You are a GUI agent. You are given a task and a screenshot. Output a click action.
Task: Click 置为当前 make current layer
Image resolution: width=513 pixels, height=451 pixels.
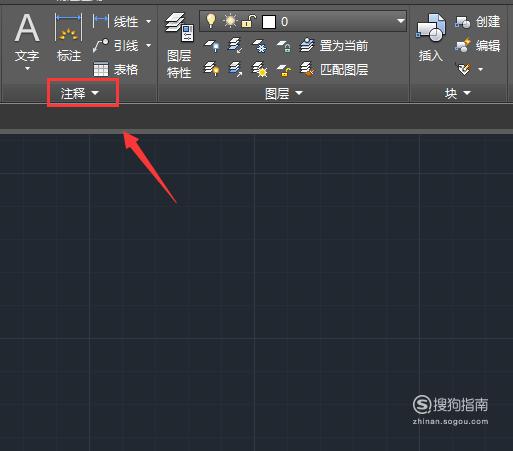click(334, 46)
